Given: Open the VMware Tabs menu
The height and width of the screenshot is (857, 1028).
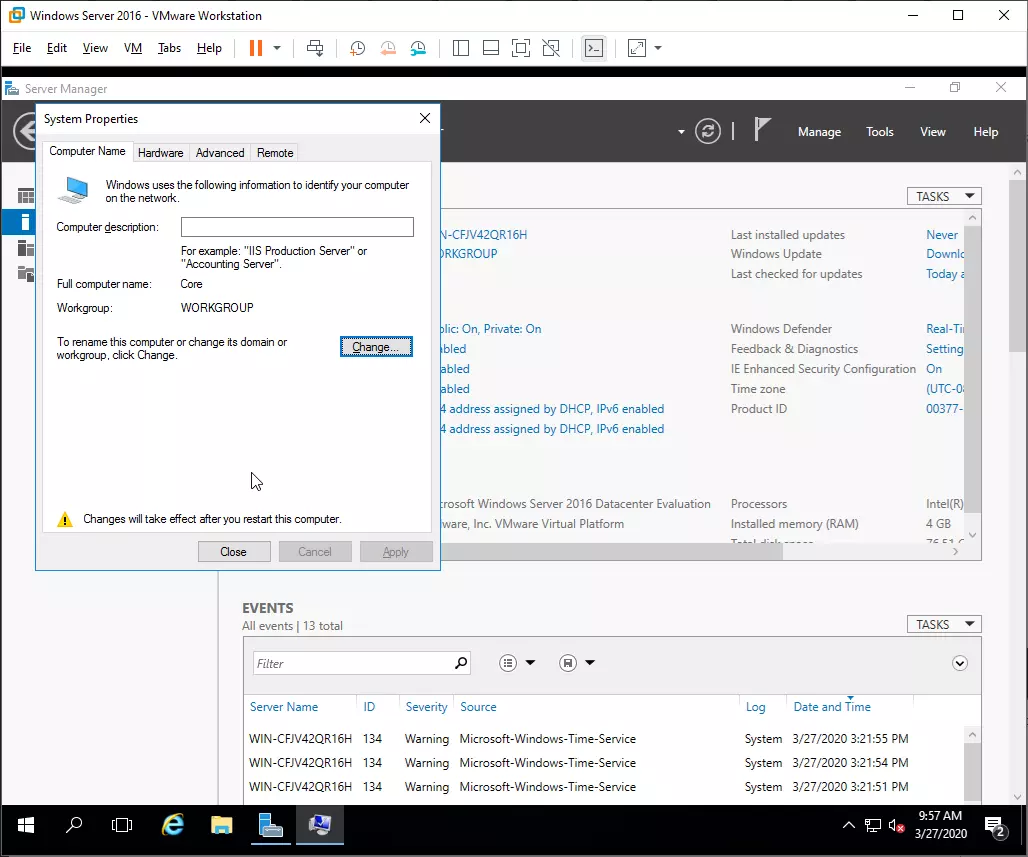Looking at the screenshot, I should (x=169, y=48).
